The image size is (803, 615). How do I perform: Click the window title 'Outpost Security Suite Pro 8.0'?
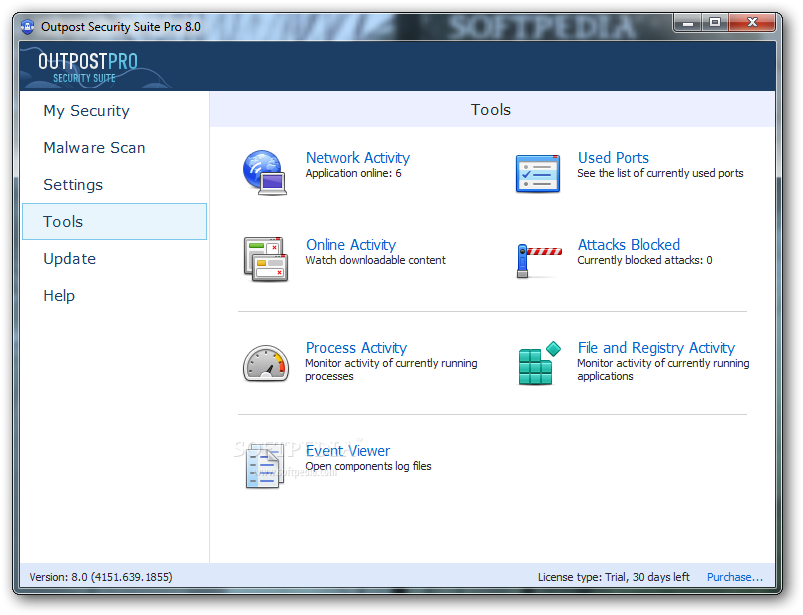coord(121,27)
